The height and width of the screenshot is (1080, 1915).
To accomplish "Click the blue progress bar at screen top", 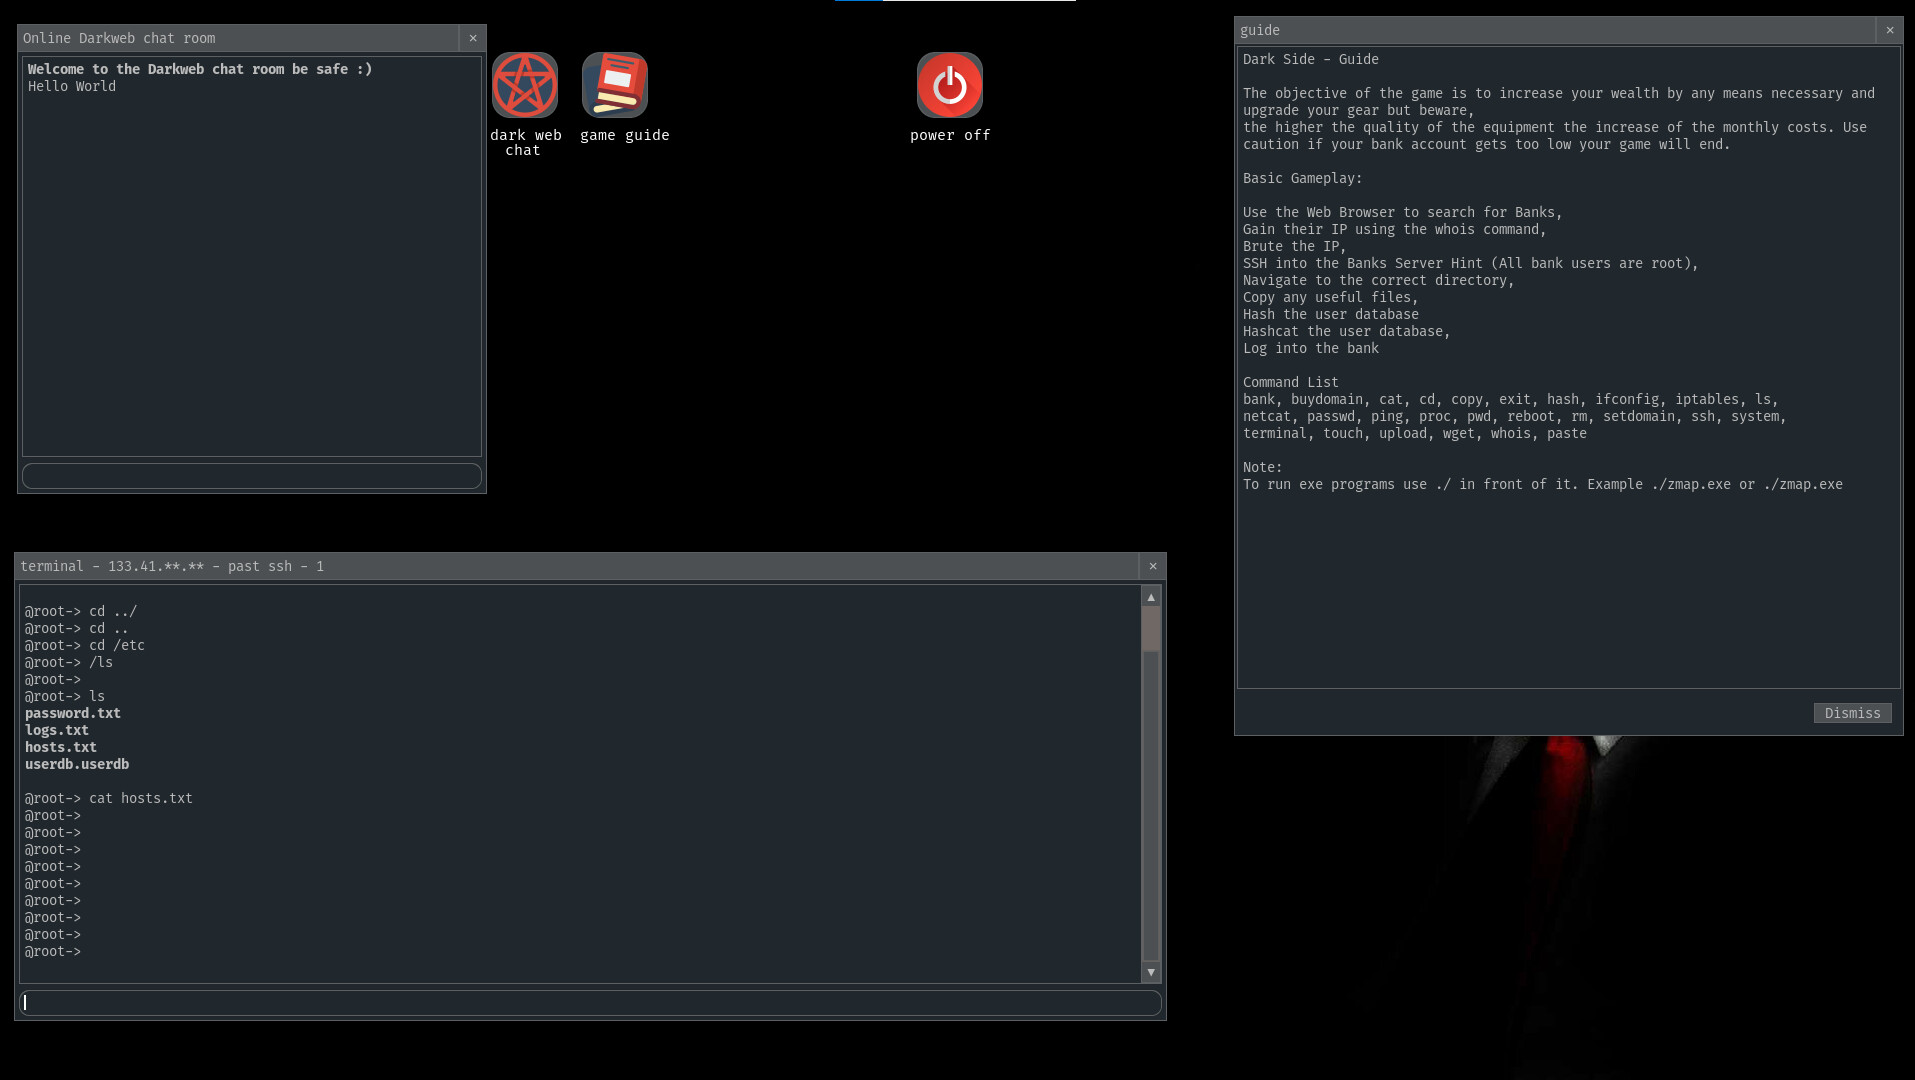I will (860, 2).
